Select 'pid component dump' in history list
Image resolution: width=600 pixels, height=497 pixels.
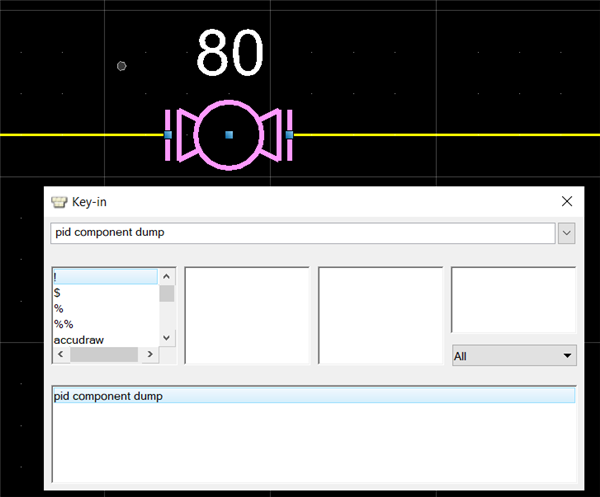[314, 396]
